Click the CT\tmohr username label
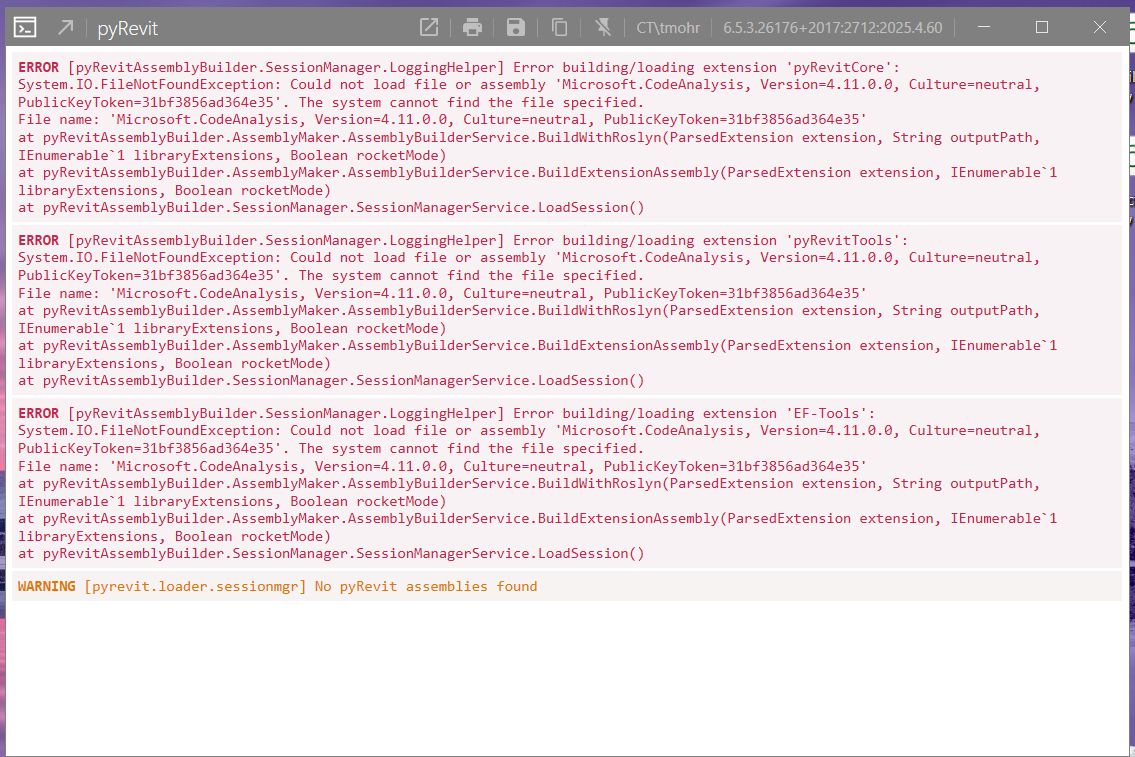This screenshot has height=757, width=1135. pyautogui.click(x=668, y=28)
